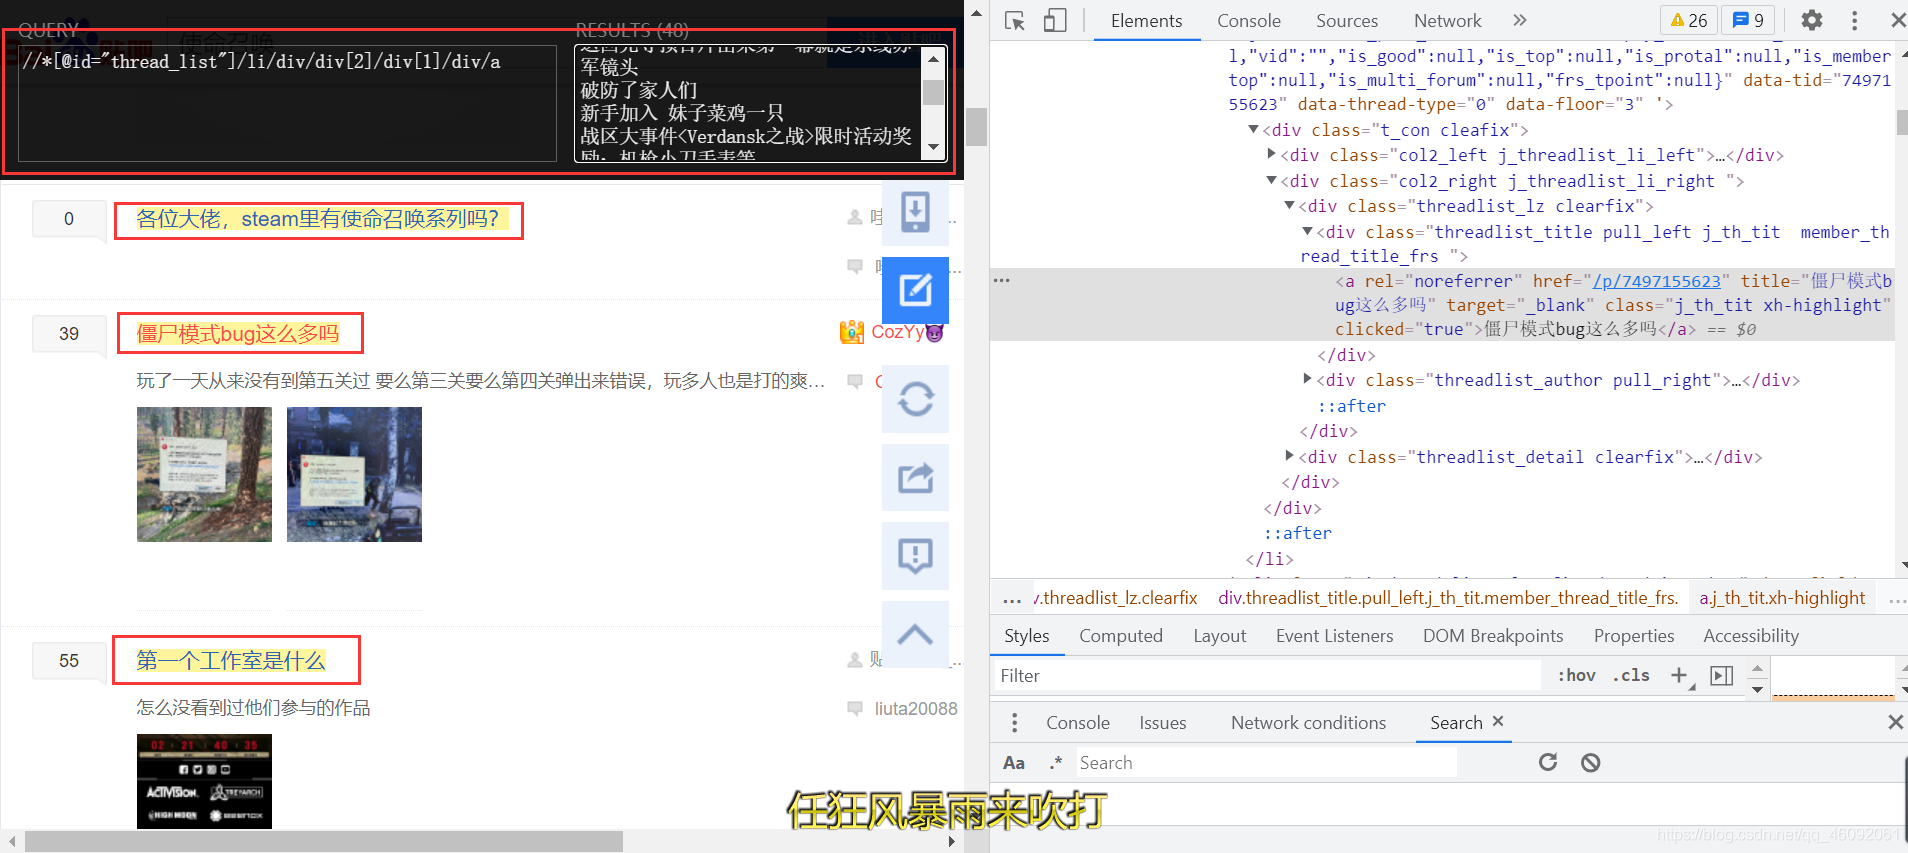Image resolution: width=1908 pixels, height=853 pixels.
Task: Open the 僵尸模式bug这么多吗 thread link
Action: coord(238,334)
